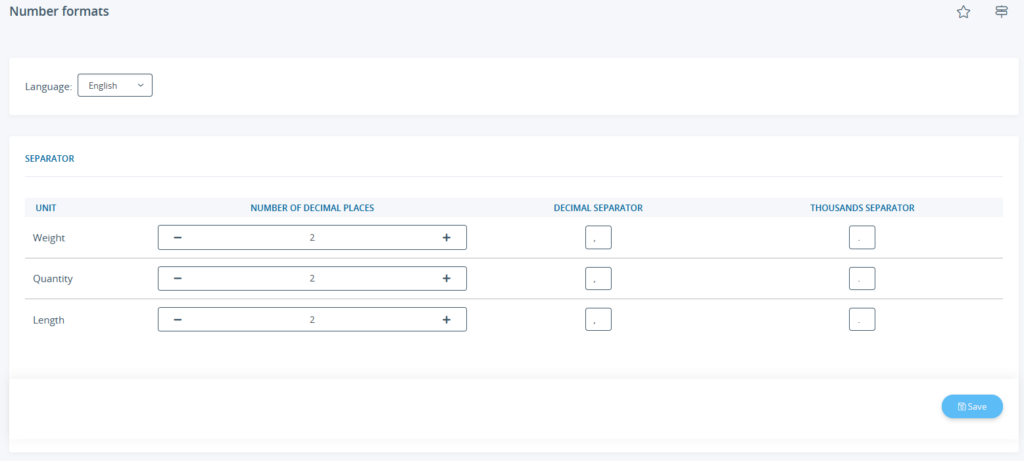Mark page as favorite with star icon

click(x=963, y=12)
